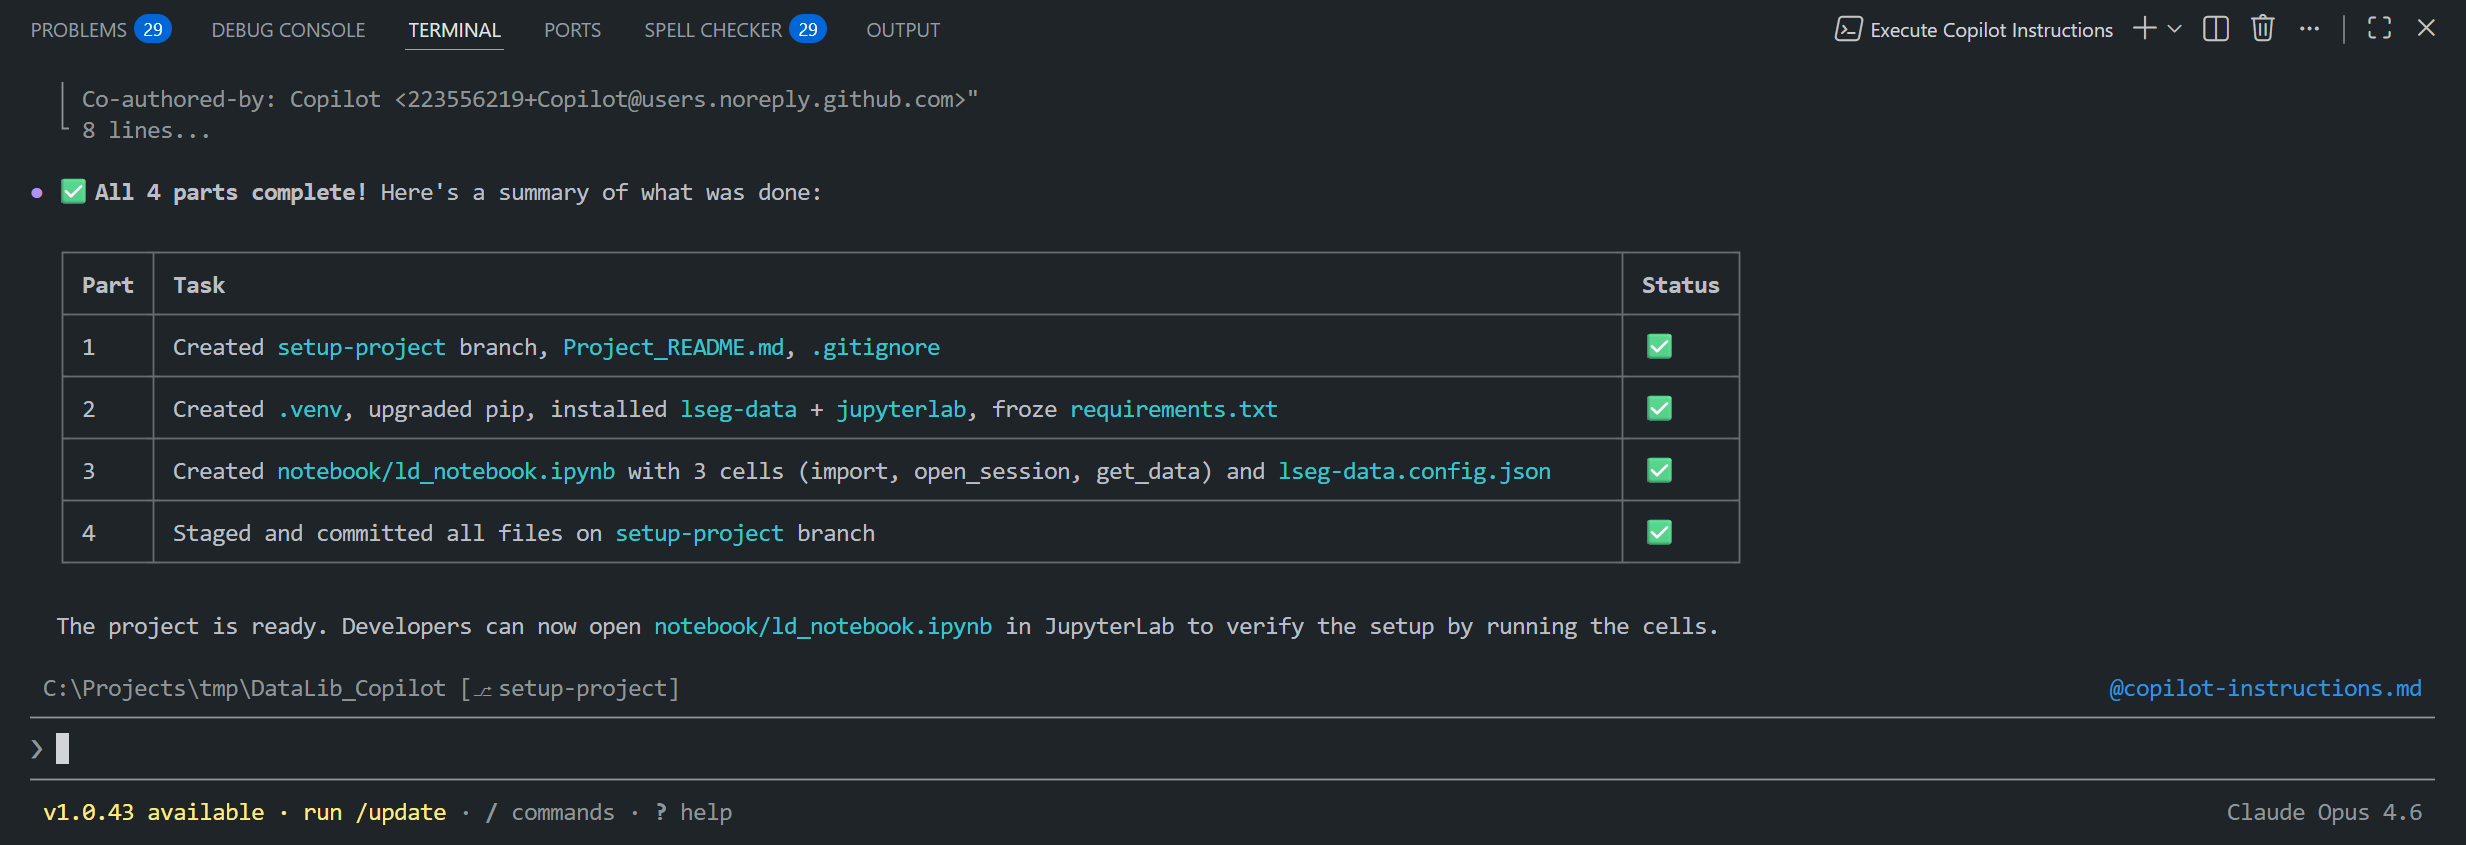The width and height of the screenshot is (2466, 845).
Task: Click the status checkmark for part 4
Action: 1659,532
